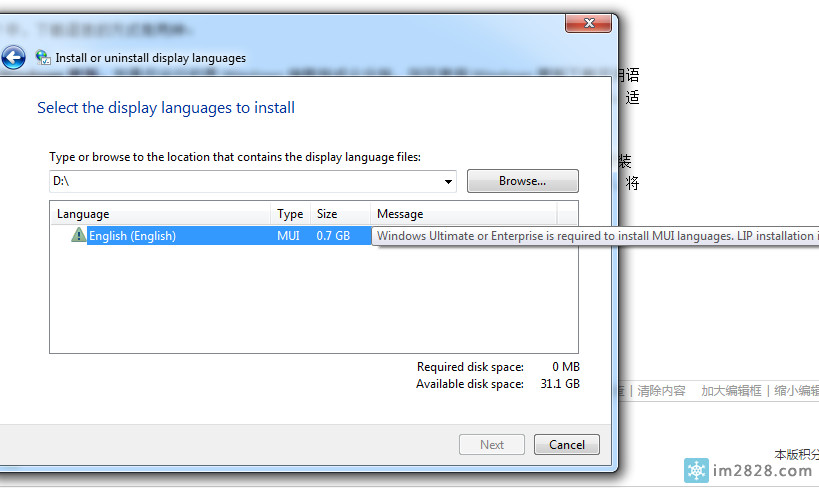Click the 加大编辑框 link in background page
The width and height of the screenshot is (819, 488).
coord(731,391)
